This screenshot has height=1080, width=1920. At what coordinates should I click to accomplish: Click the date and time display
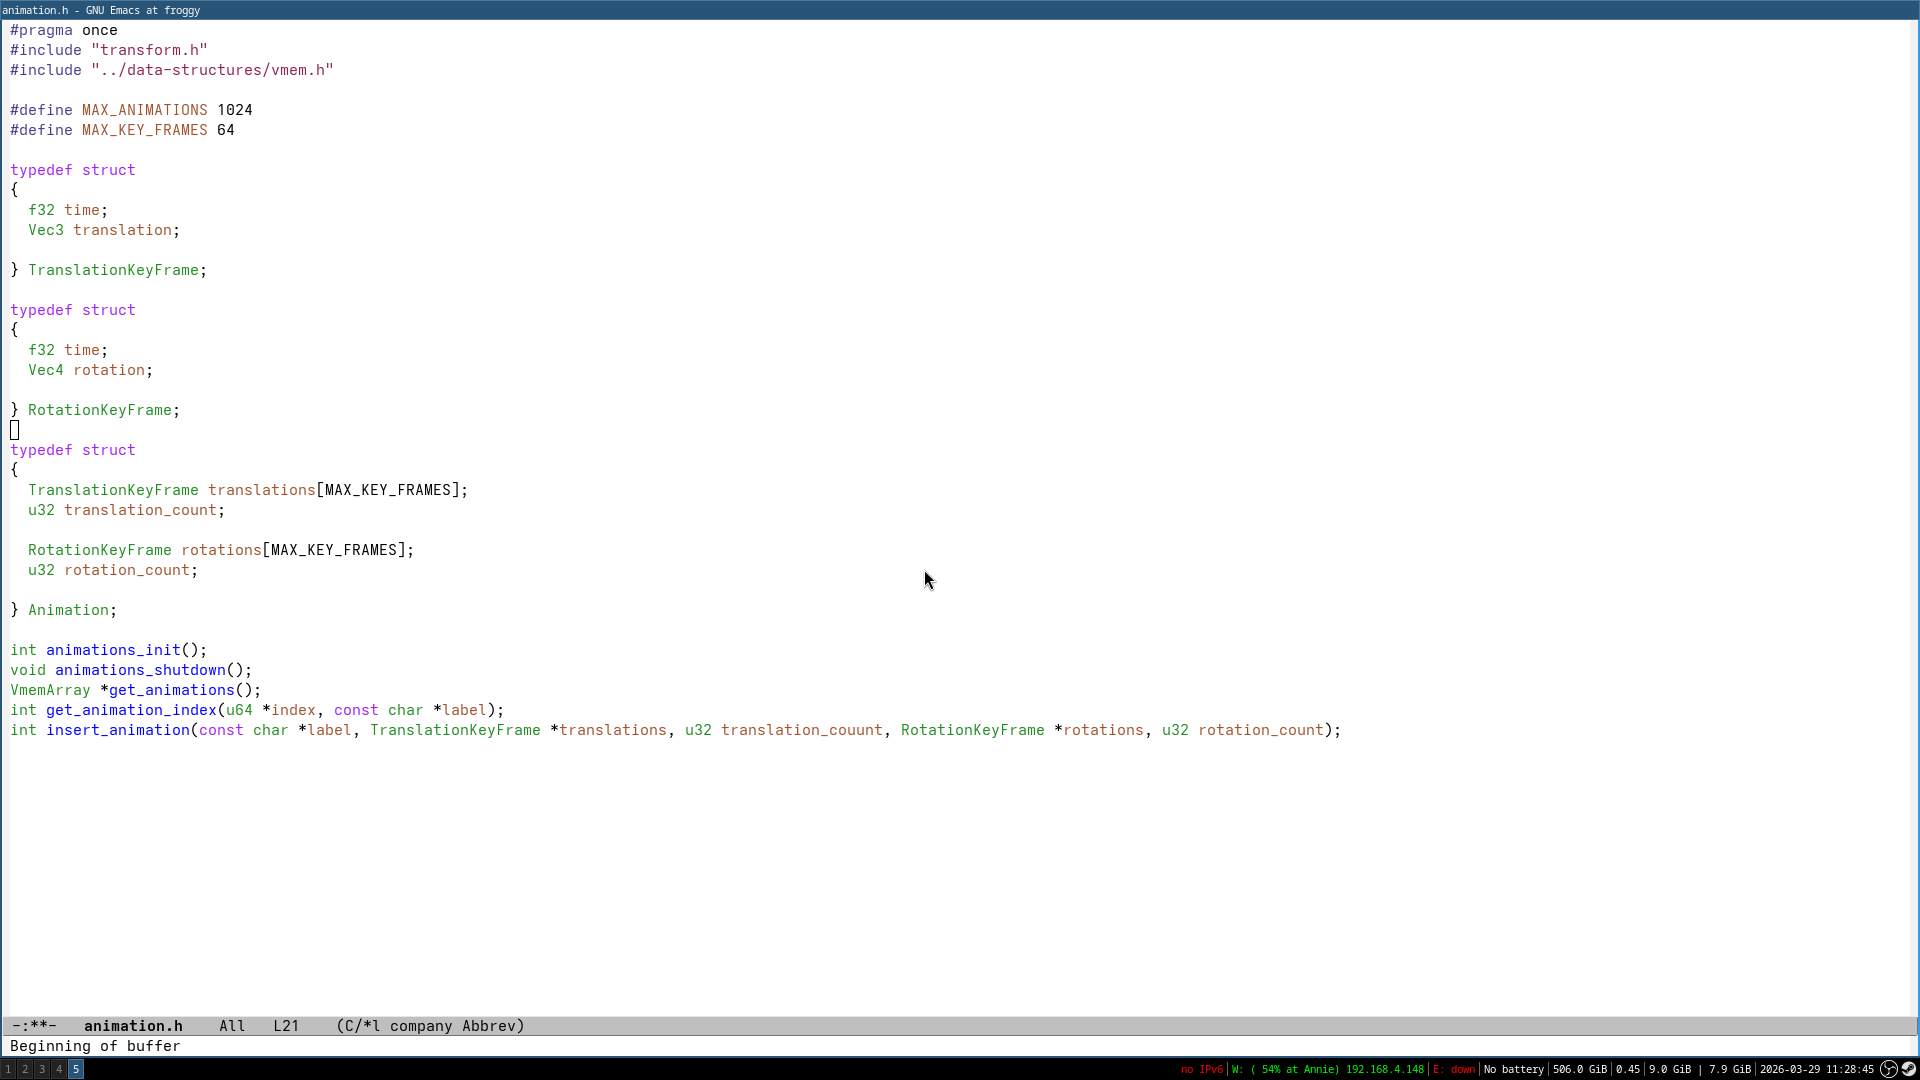coord(1816,1070)
